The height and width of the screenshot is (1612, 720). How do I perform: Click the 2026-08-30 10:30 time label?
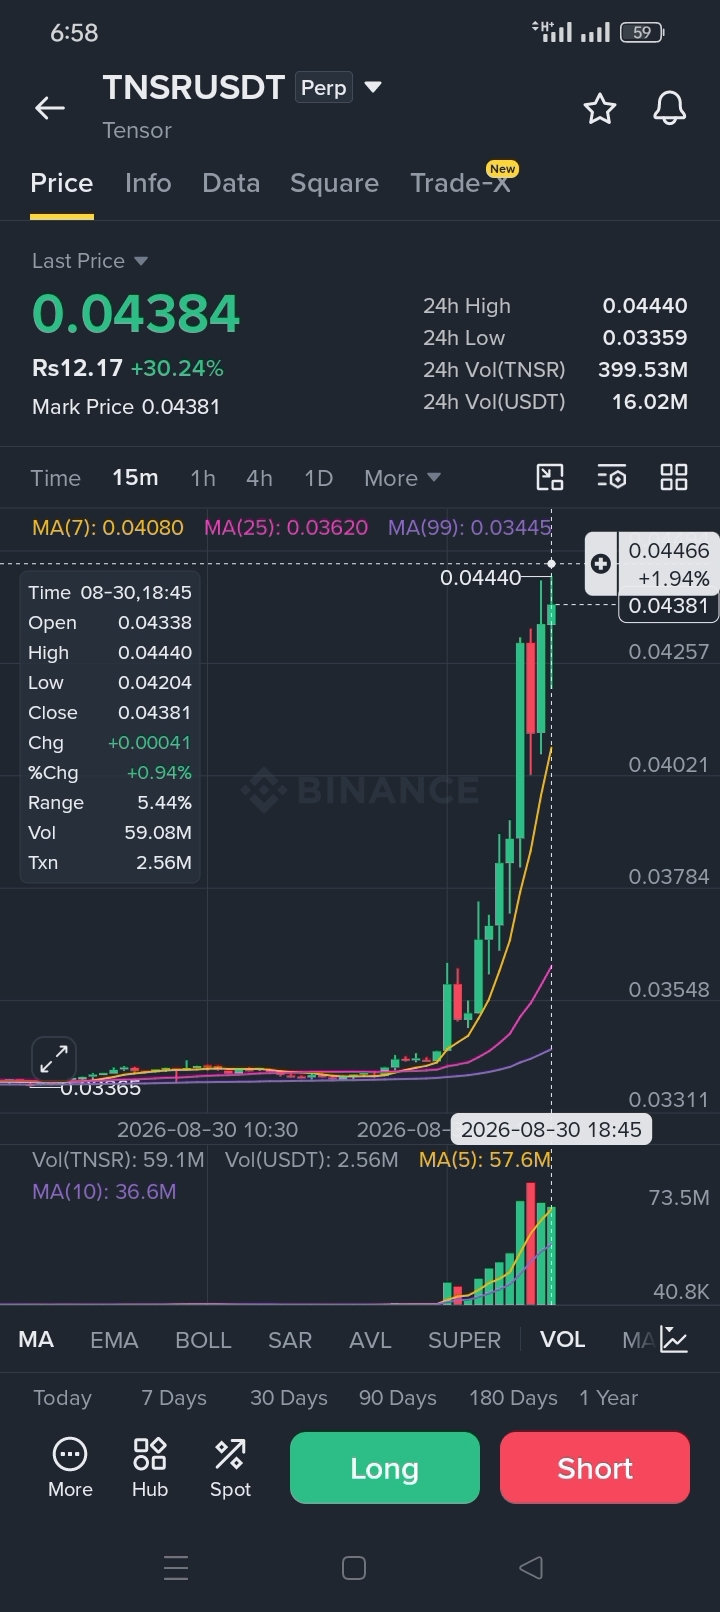click(x=207, y=1130)
